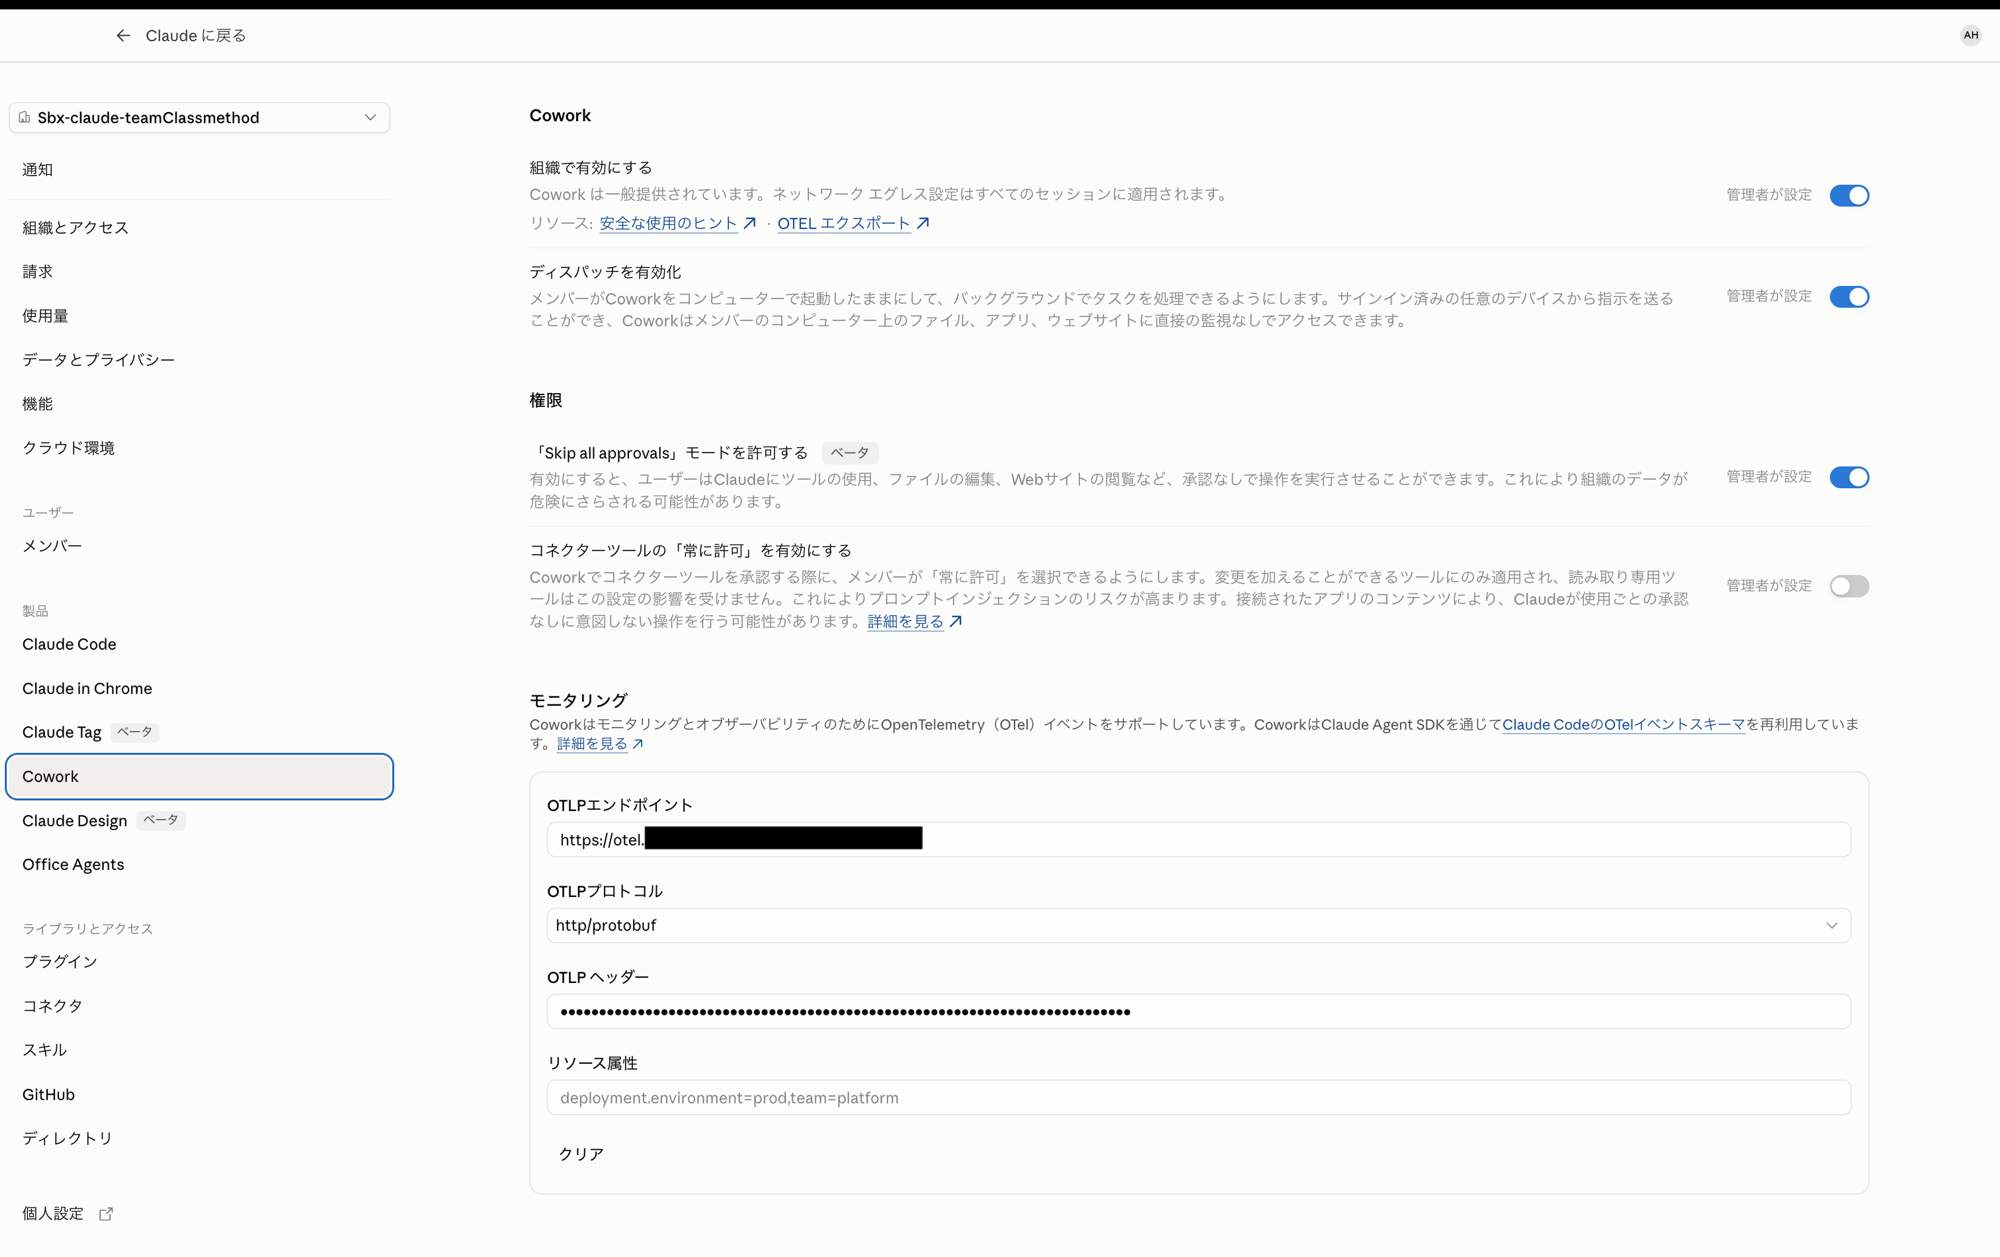This screenshot has width=2000, height=1257.
Task: Click the OTLP ヘッダー masked input field
Action: click(x=1198, y=1011)
